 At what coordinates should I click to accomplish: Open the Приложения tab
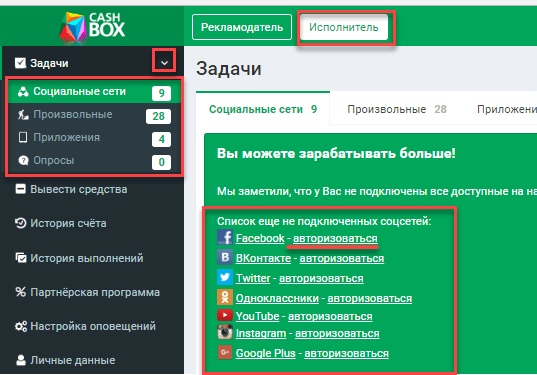[506, 109]
